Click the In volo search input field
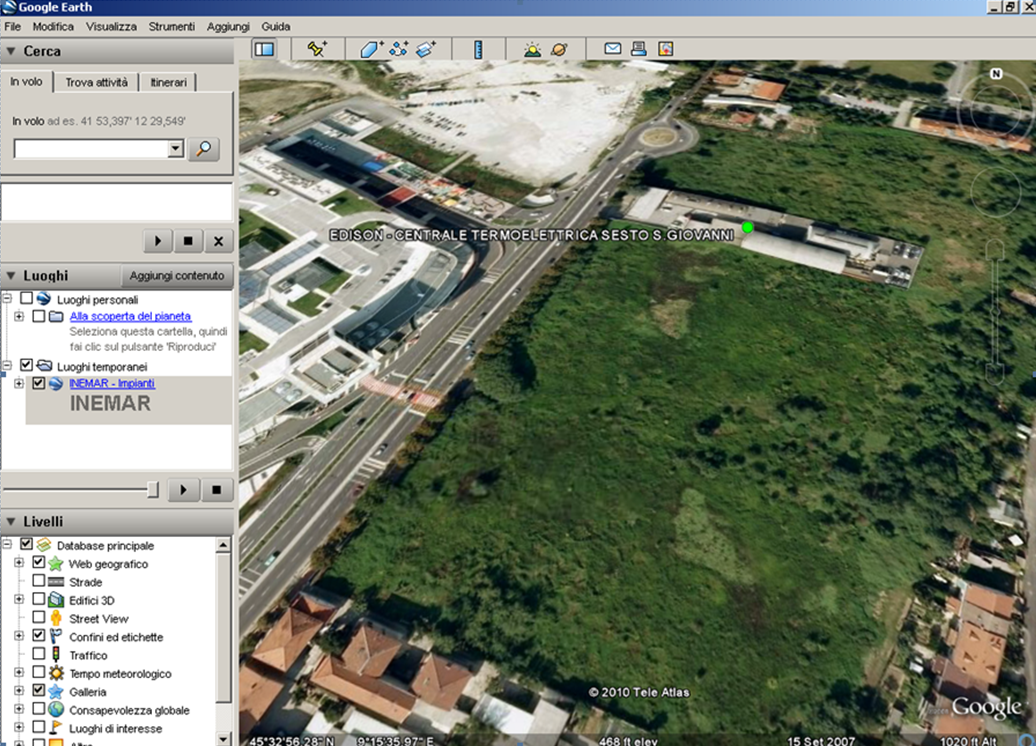Viewport: 1036px width, 746px height. coord(91,149)
